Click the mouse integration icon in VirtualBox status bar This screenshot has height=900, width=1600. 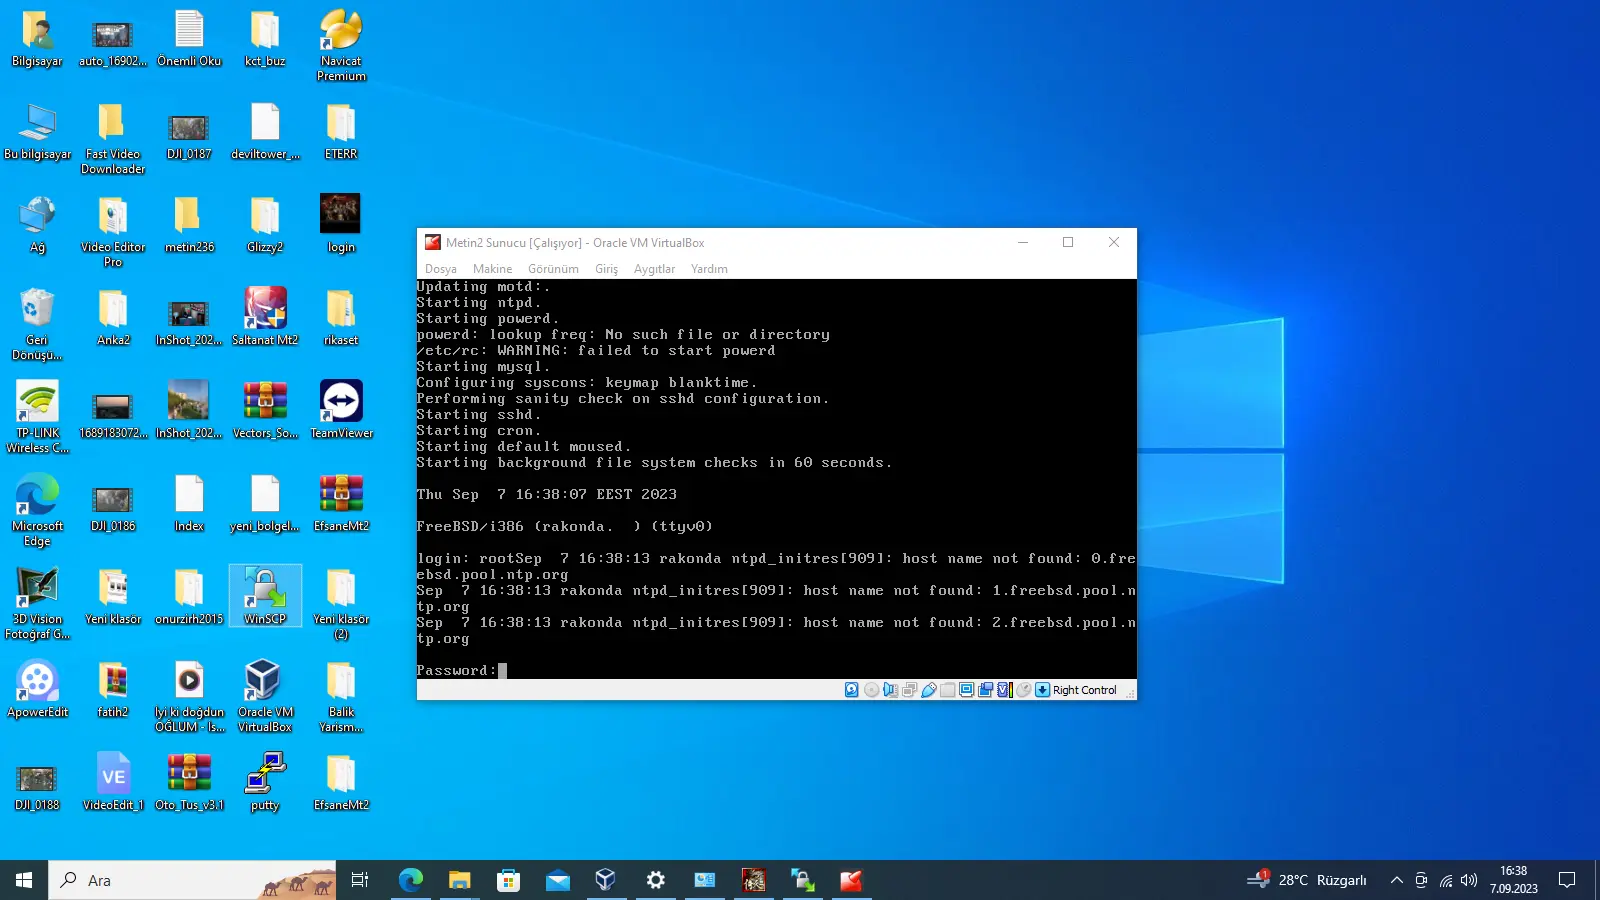point(1024,690)
